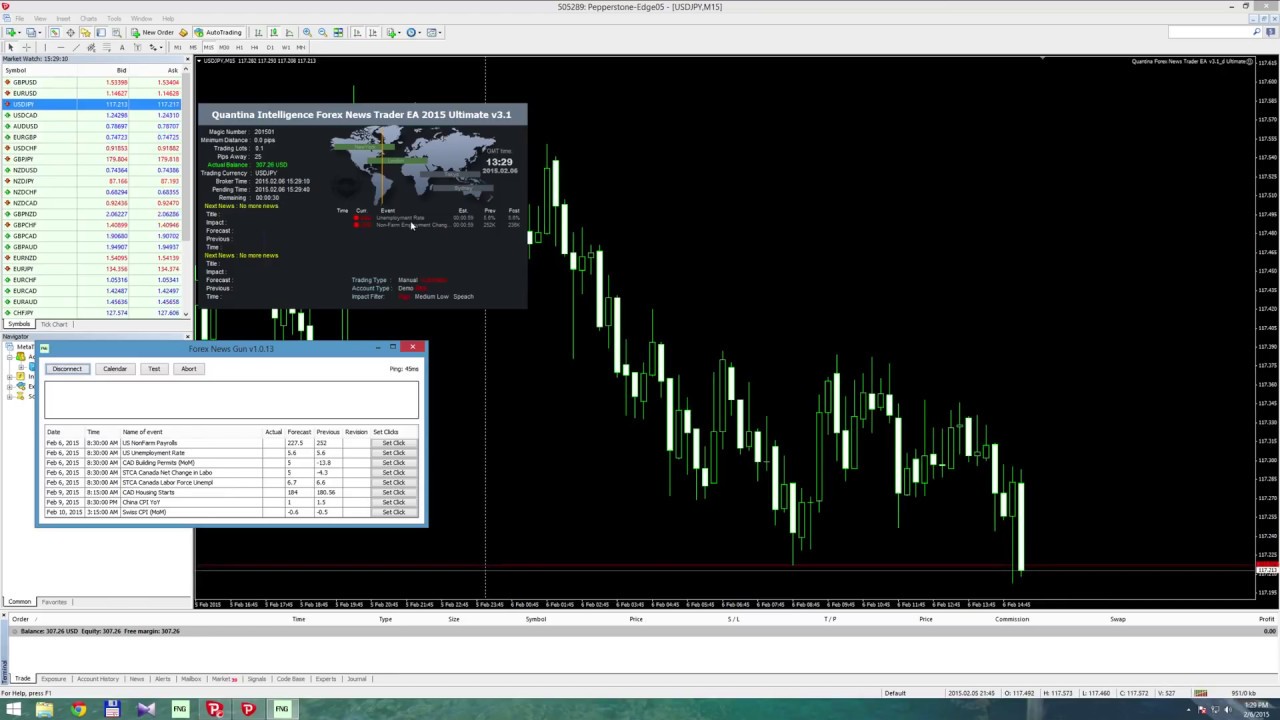This screenshot has height=720, width=1280.
Task: Select the crosshair tool
Action: [26, 47]
